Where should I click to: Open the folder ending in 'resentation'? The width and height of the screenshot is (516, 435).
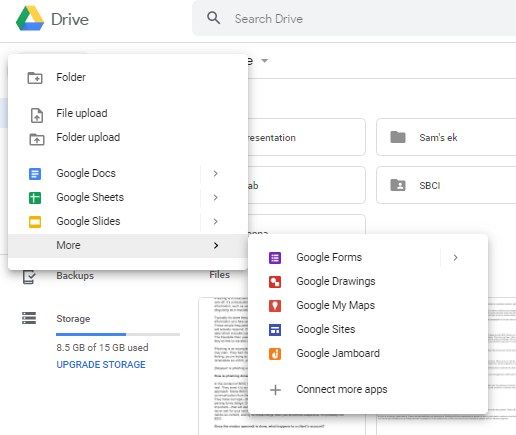click(307, 137)
